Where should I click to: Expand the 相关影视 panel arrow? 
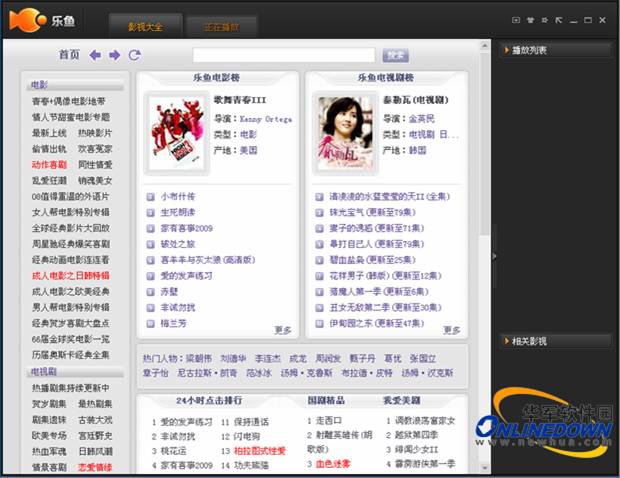[x=507, y=341]
